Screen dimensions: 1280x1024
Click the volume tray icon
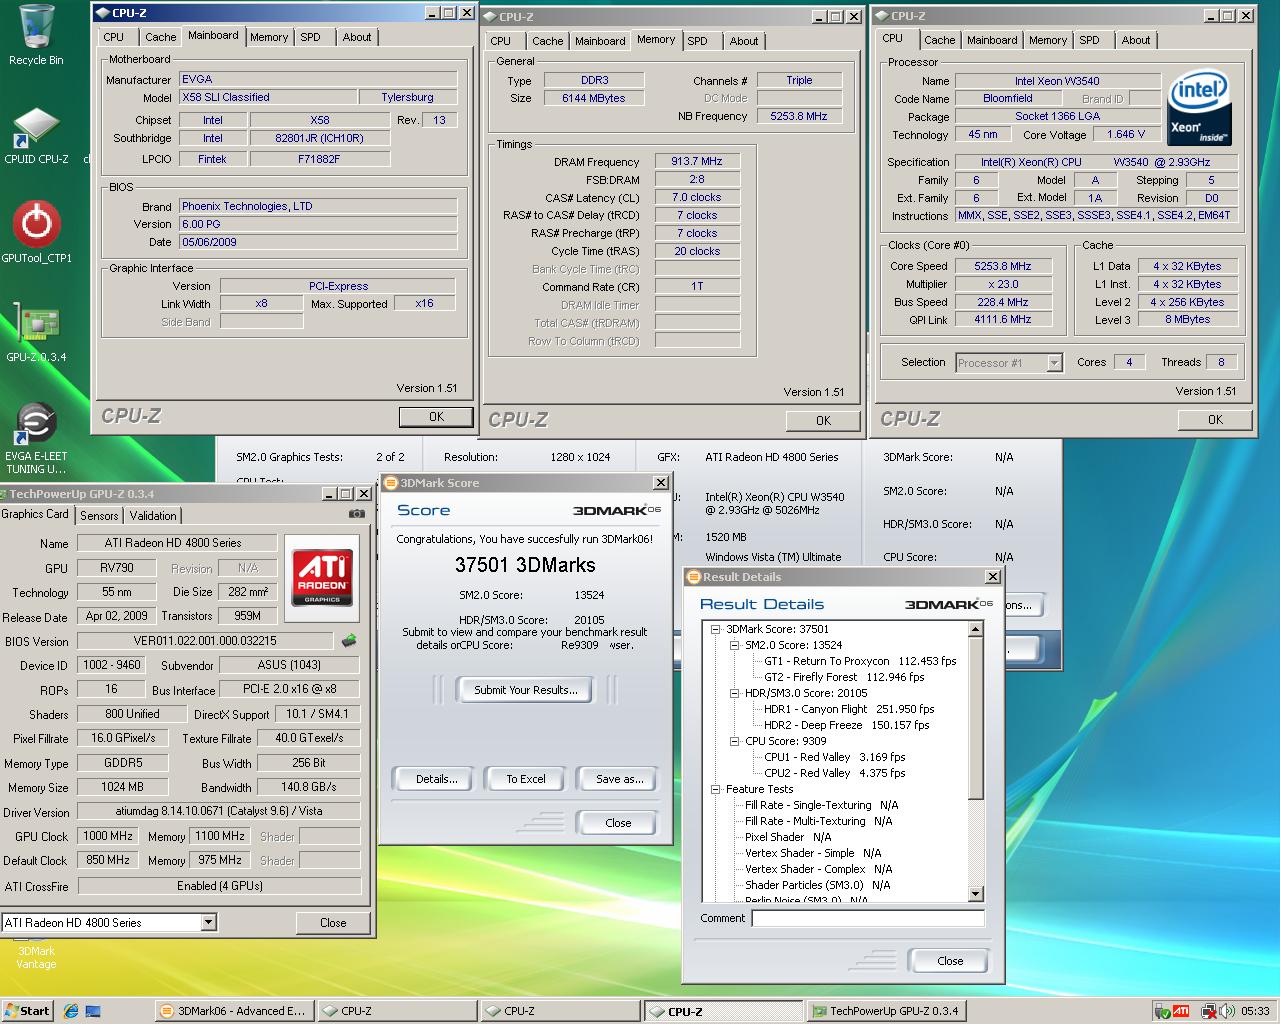(1225, 1011)
